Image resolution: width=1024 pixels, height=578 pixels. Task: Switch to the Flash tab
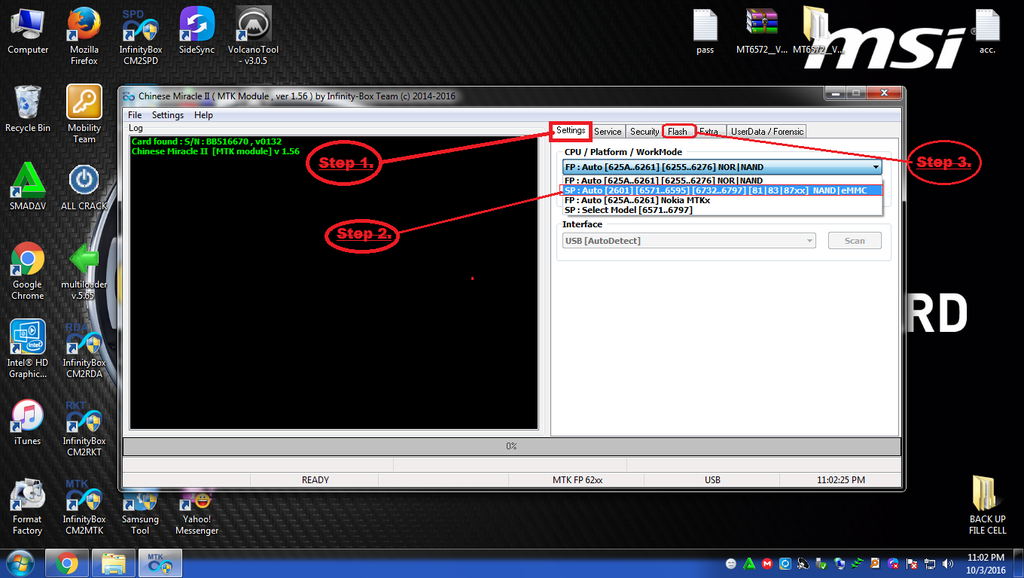(x=677, y=131)
